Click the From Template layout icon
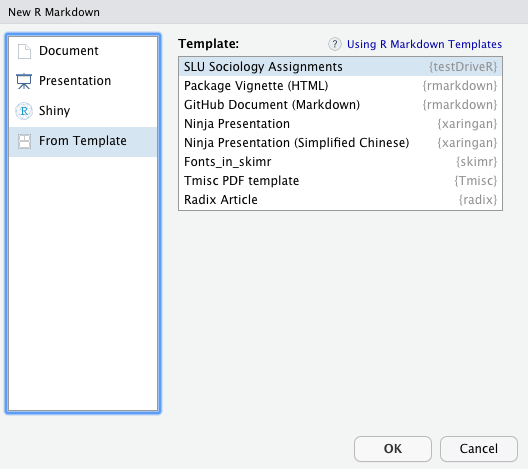Viewport: 528px width, 469px height. click(24, 141)
